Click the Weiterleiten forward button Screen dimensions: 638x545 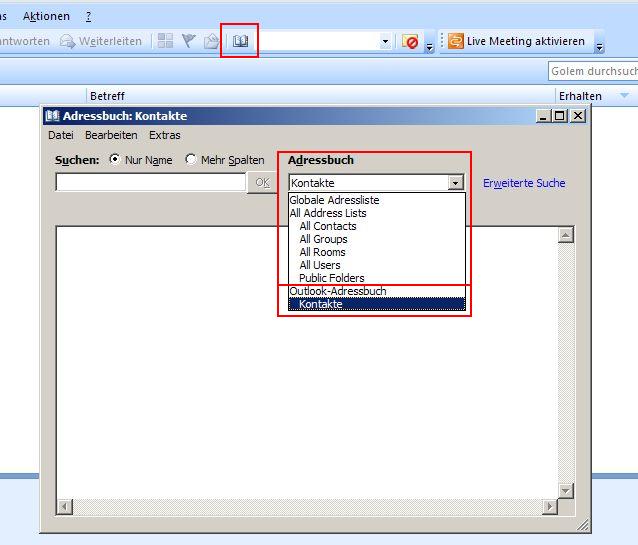(x=101, y=41)
